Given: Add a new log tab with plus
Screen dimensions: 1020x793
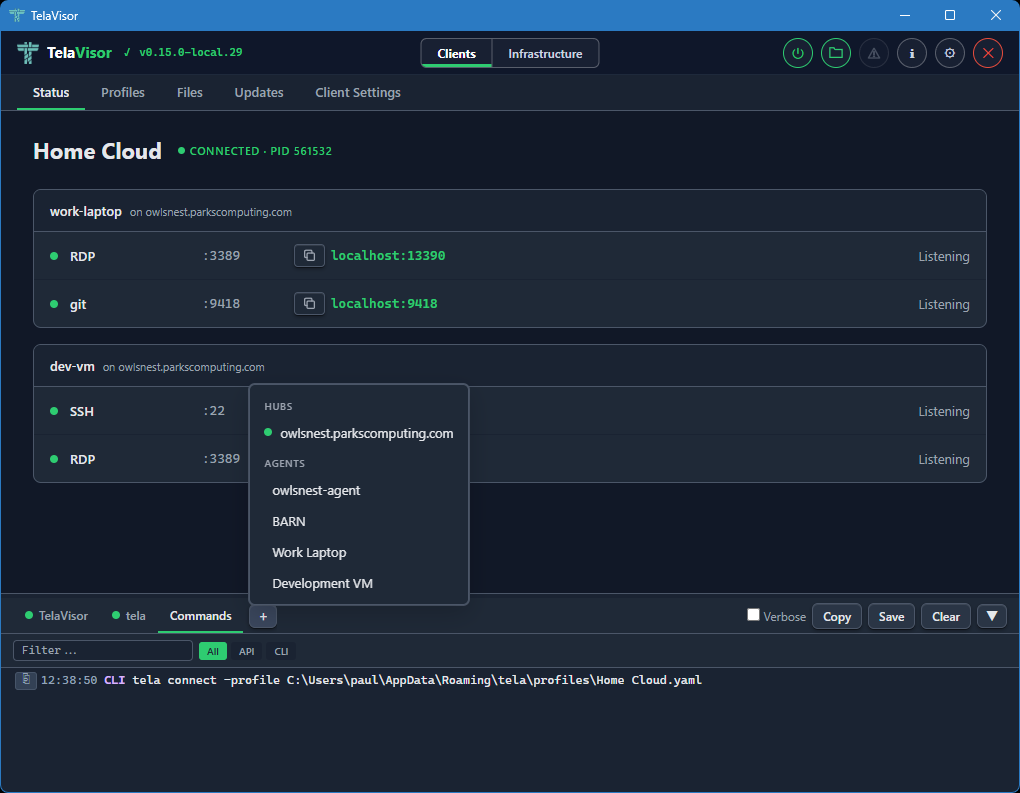Looking at the screenshot, I should pyautogui.click(x=263, y=617).
